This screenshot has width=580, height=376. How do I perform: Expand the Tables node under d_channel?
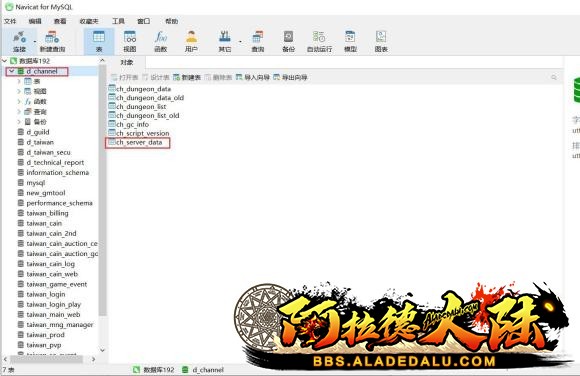tap(19, 81)
